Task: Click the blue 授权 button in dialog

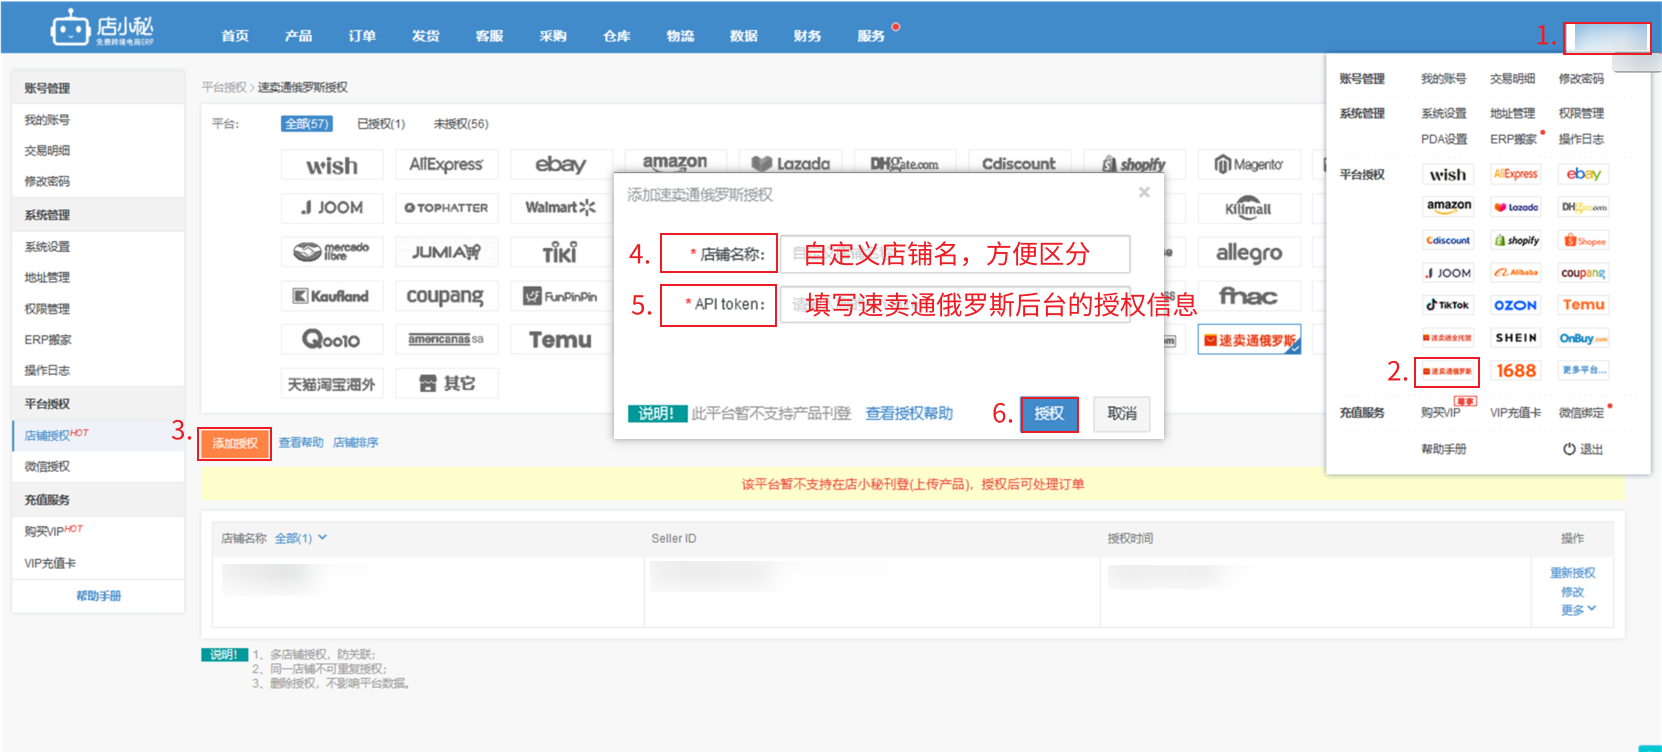Action: [x=1049, y=414]
